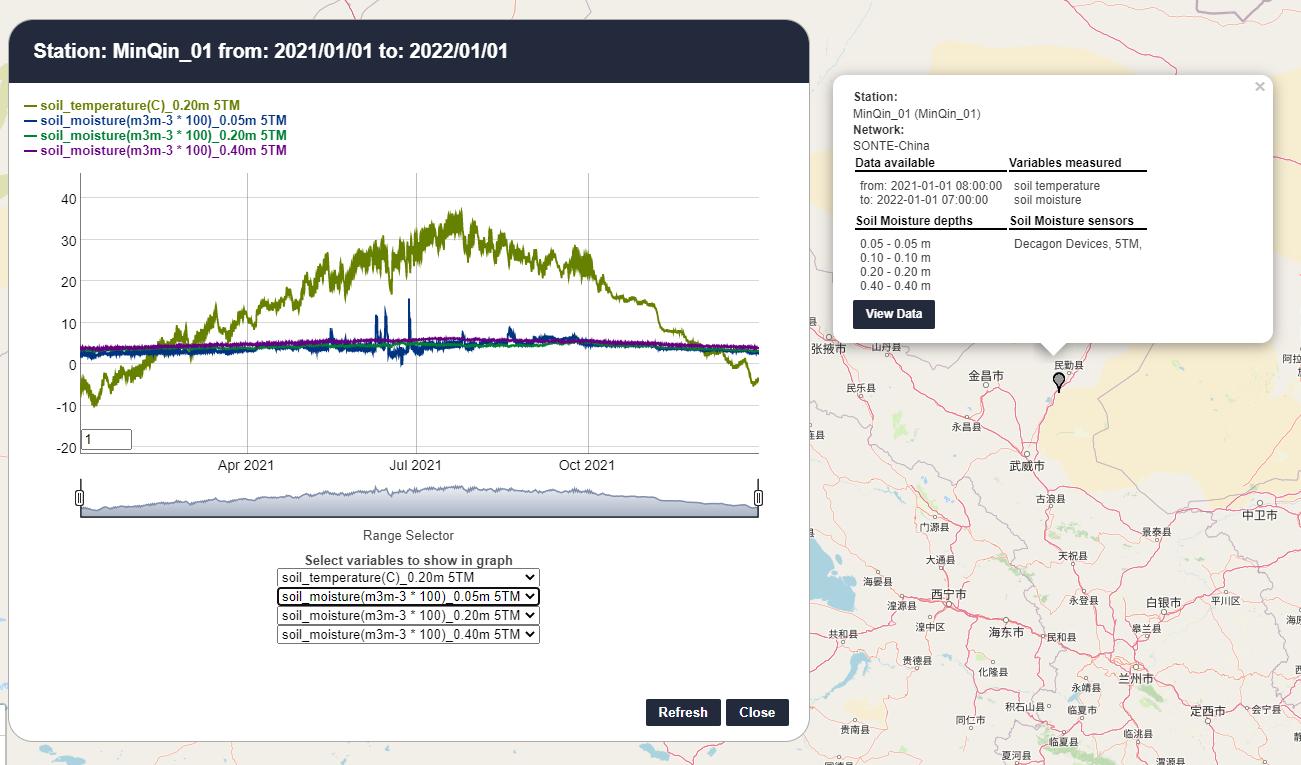Click the Refresh button
Viewport: 1301px width, 765px height.
tap(683, 712)
